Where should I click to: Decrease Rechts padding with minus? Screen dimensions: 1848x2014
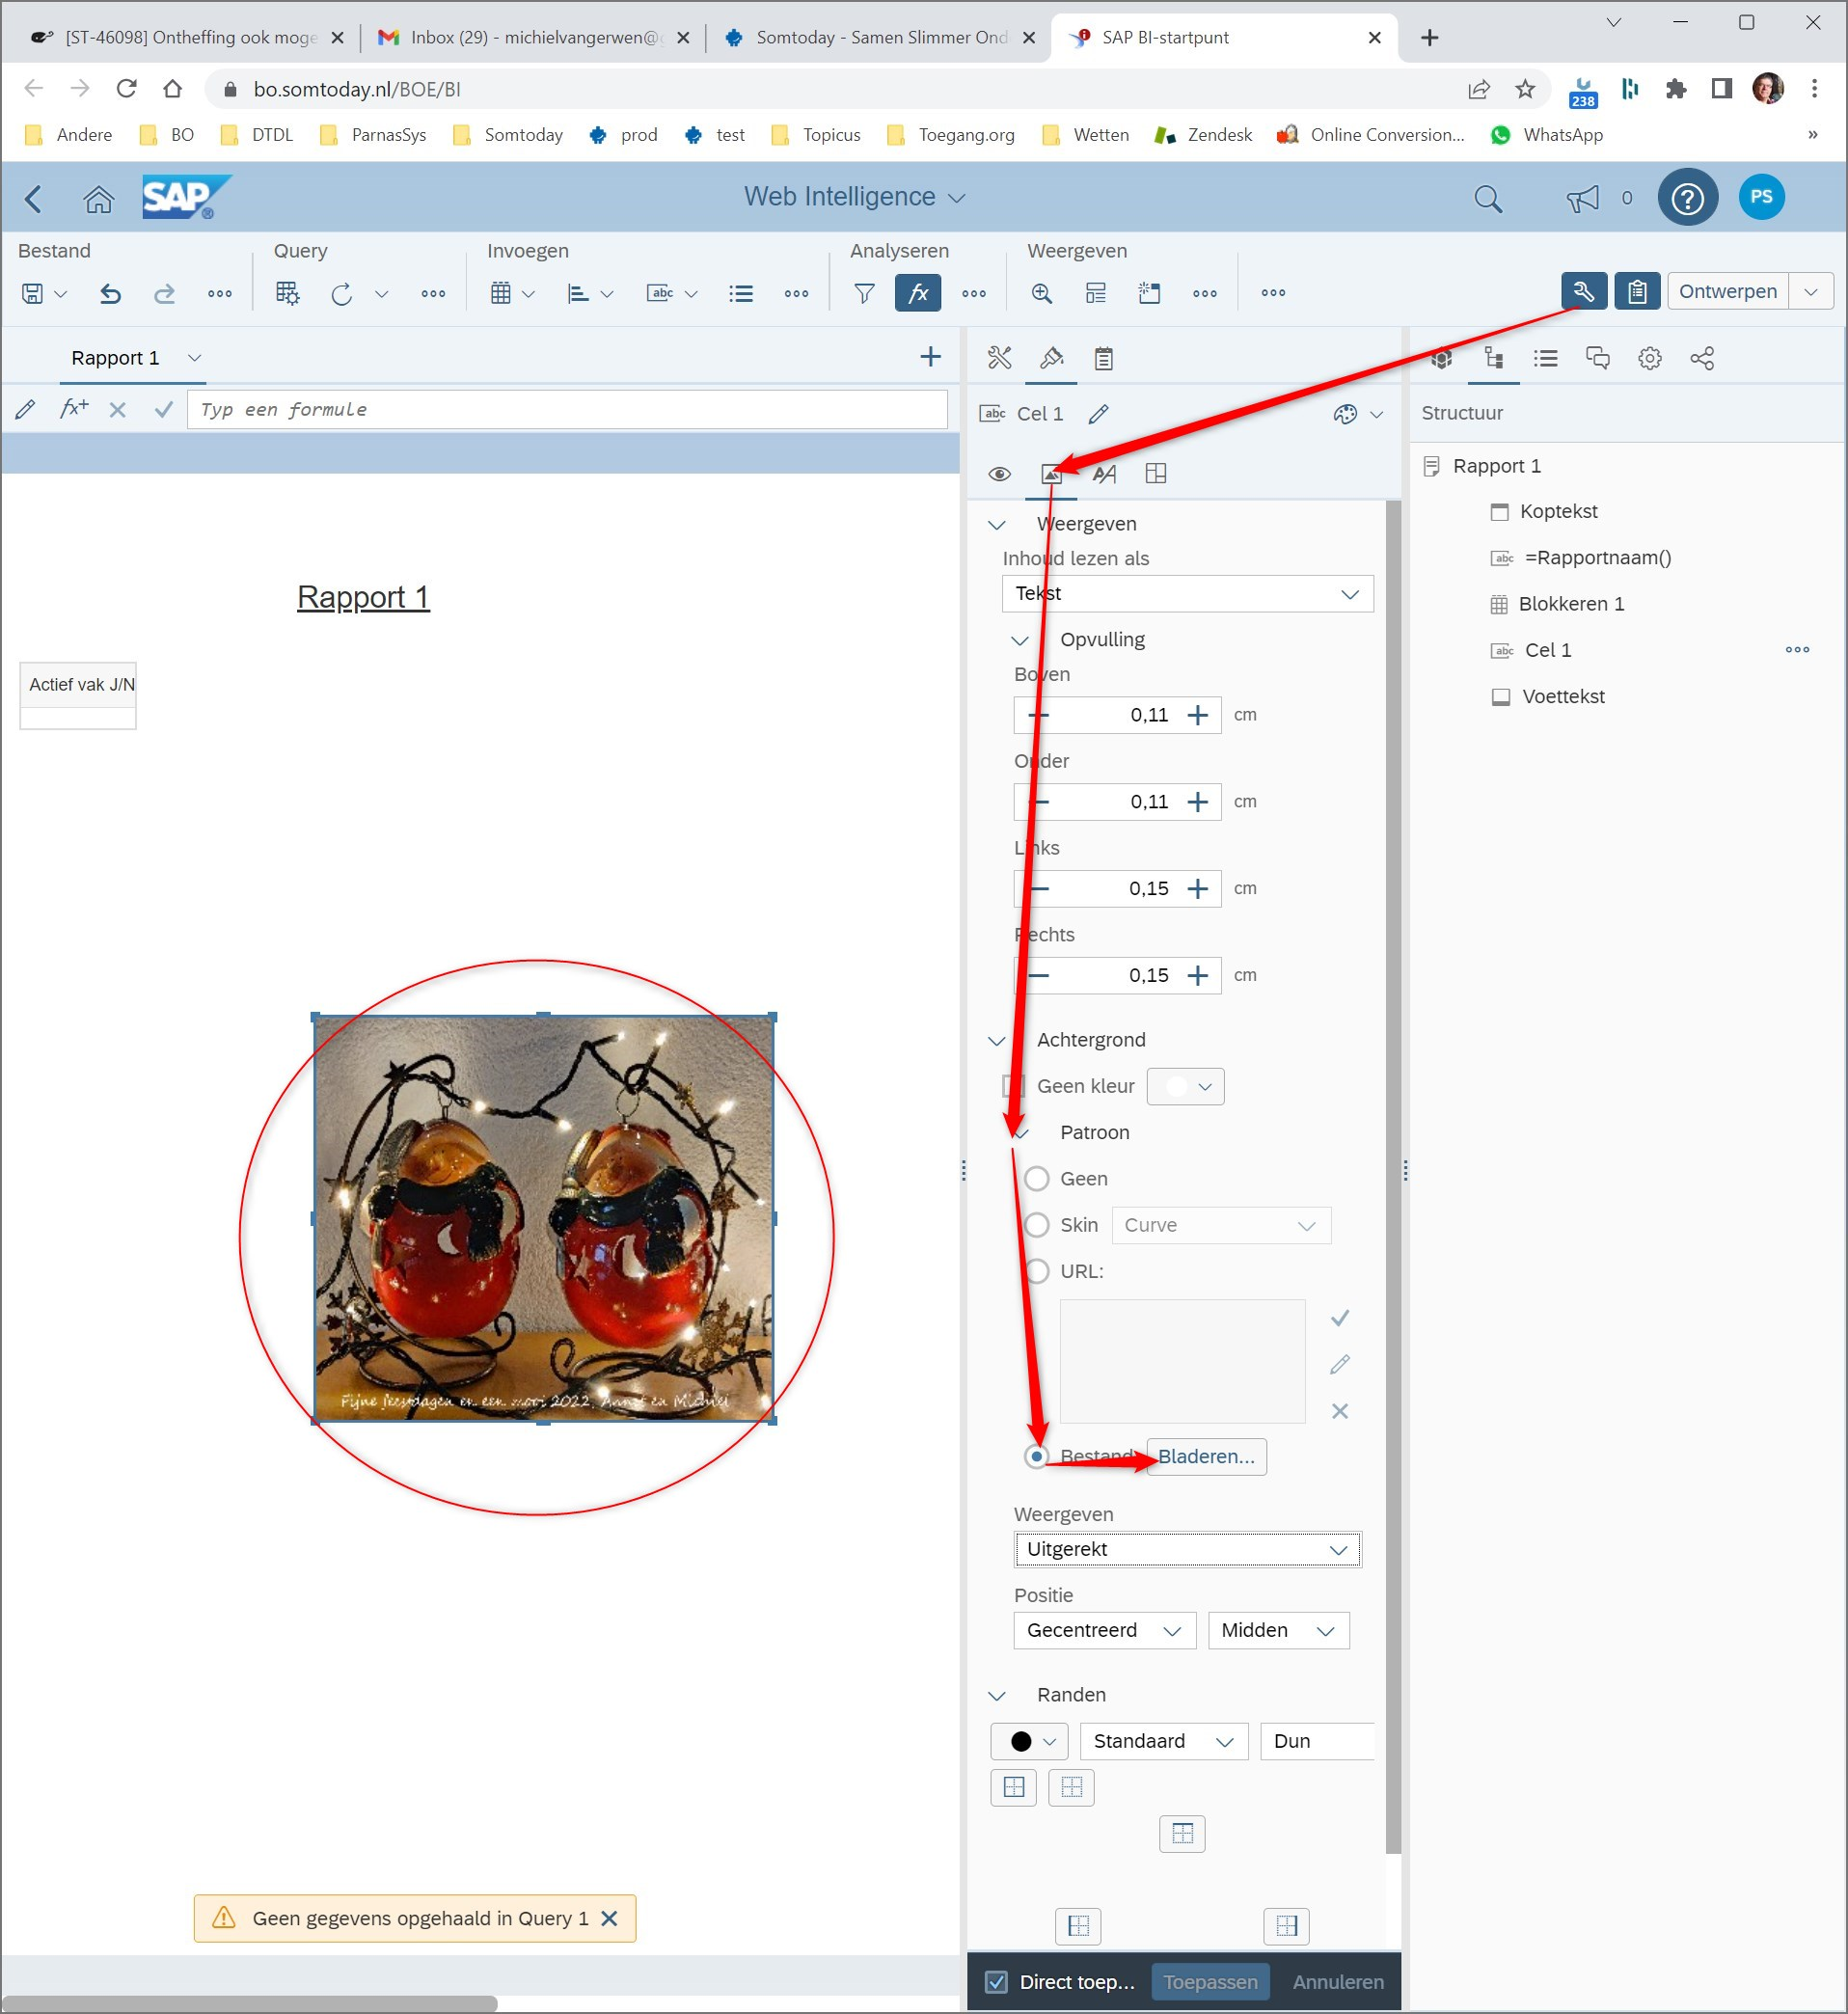1039,975
